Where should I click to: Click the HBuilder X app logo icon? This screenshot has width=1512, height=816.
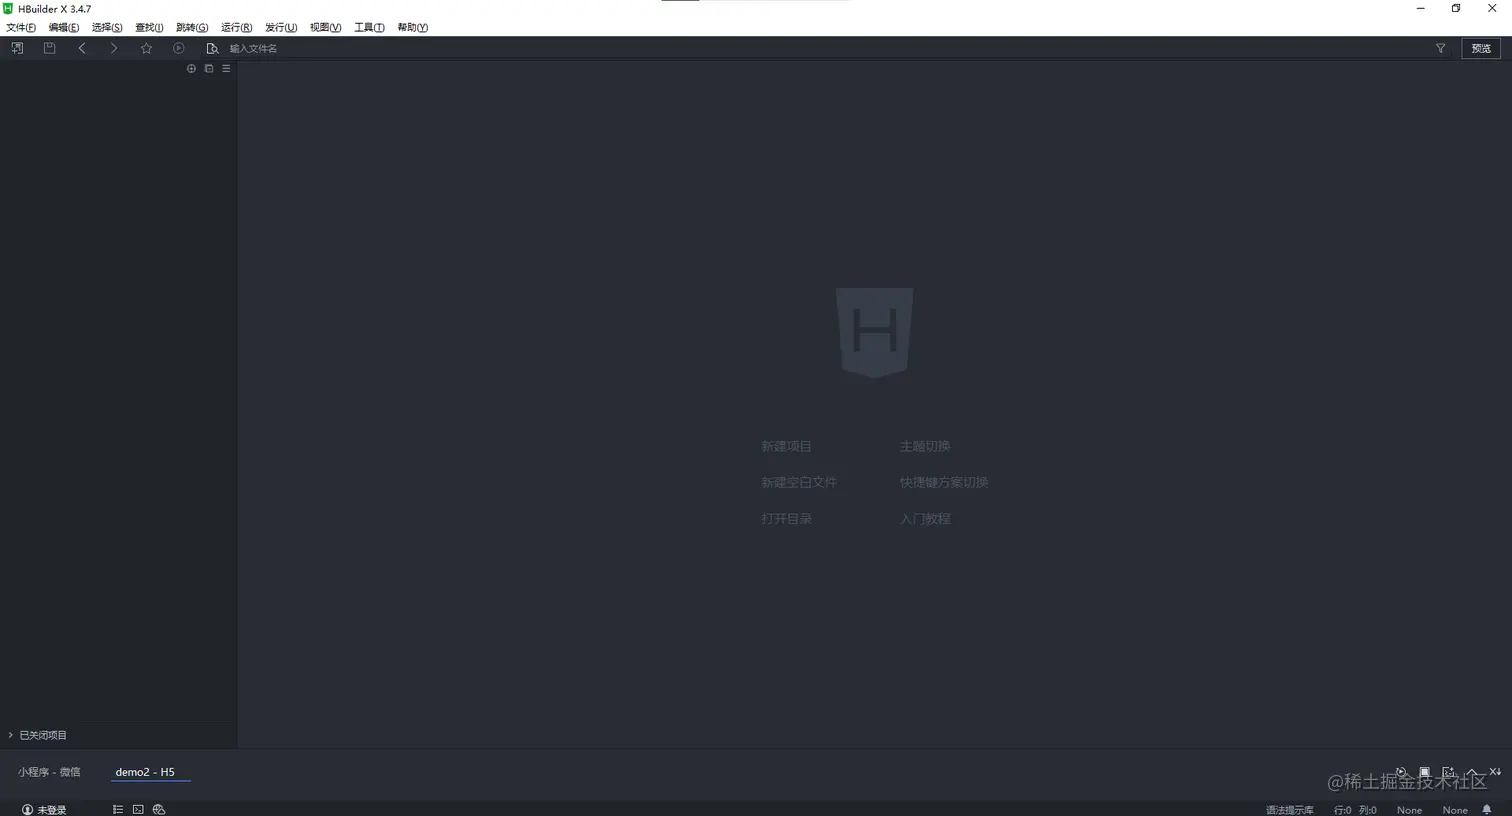coord(8,9)
